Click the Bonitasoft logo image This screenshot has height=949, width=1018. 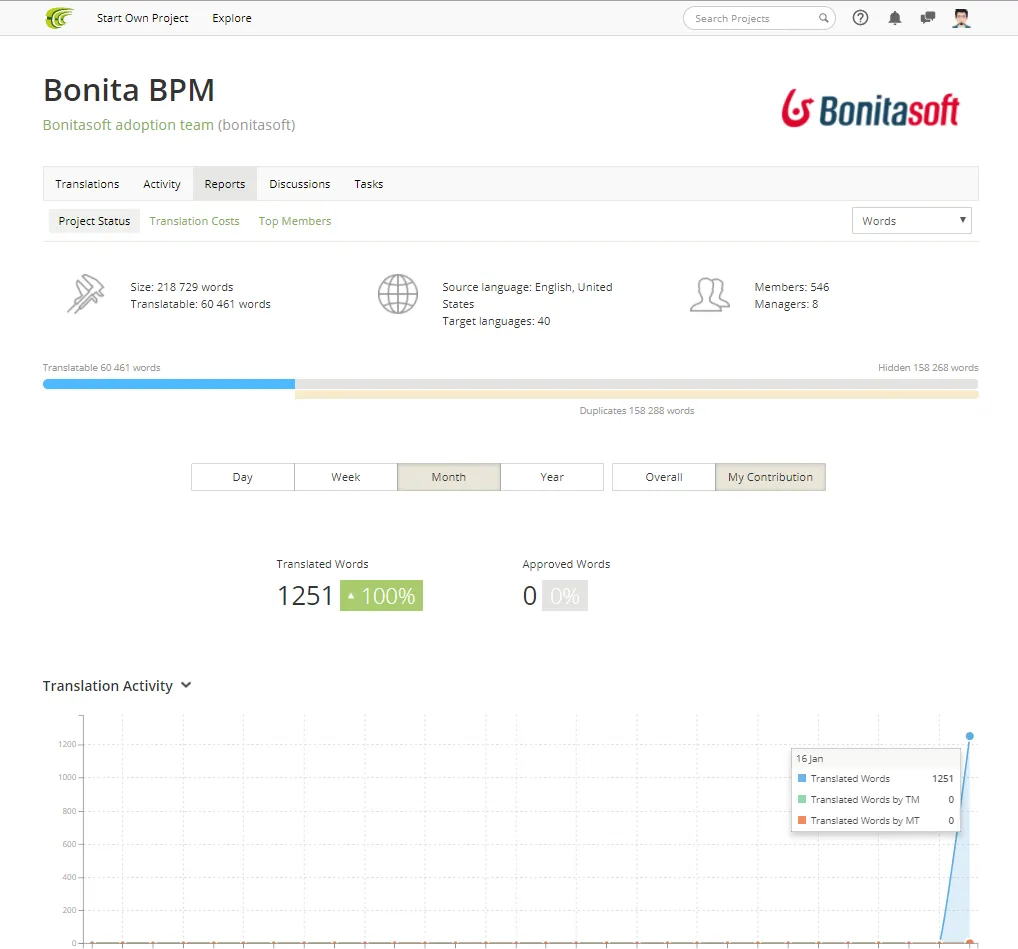click(870, 108)
